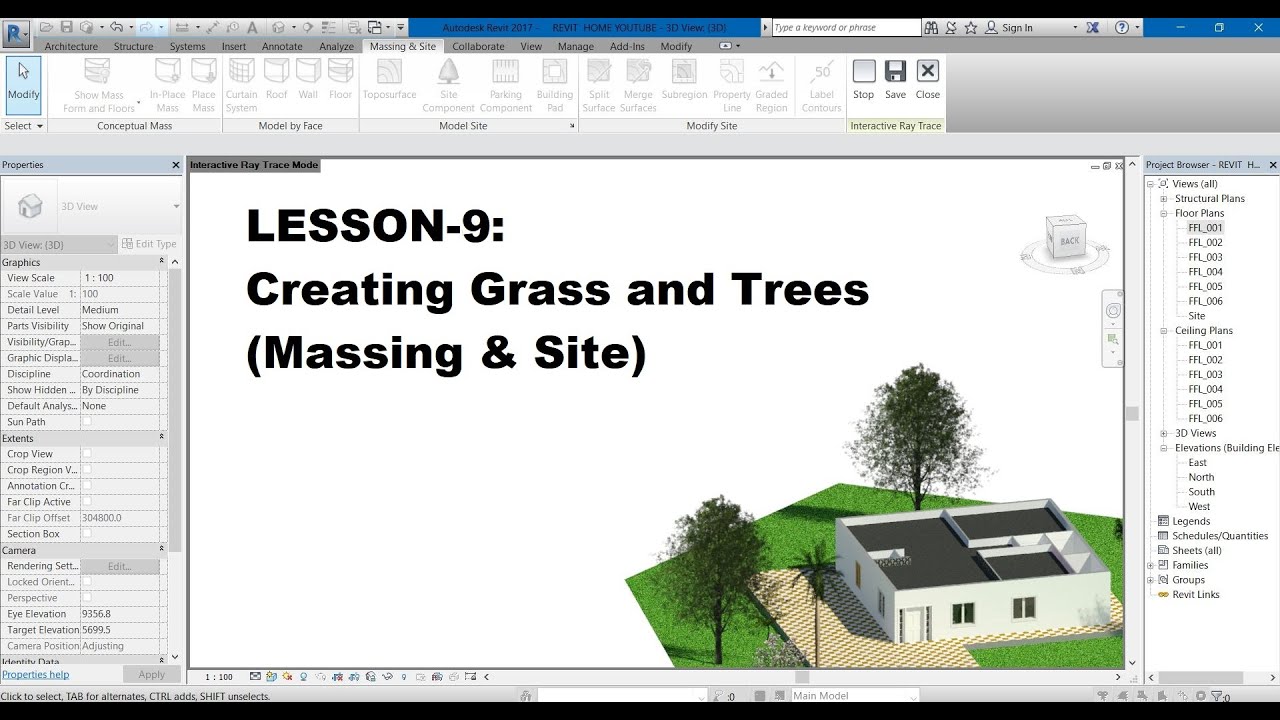Open the Collaborate ribbon tab
Image resolution: width=1280 pixels, height=720 pixels.
click(478, 46)
